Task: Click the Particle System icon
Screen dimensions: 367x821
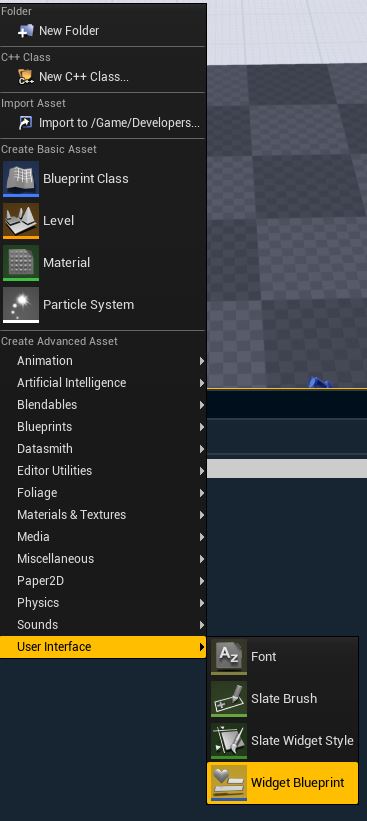Action: [x=21, y=304]
